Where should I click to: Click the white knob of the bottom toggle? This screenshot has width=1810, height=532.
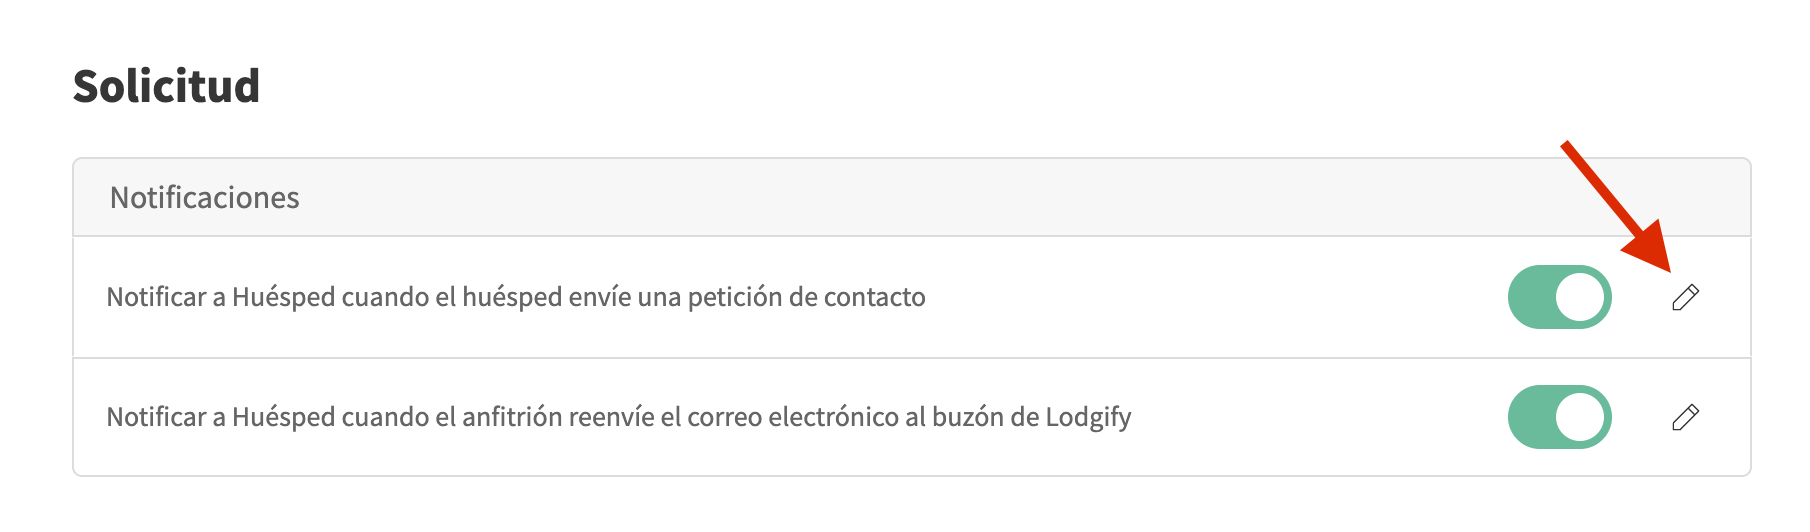click(x=1580, y=417)
